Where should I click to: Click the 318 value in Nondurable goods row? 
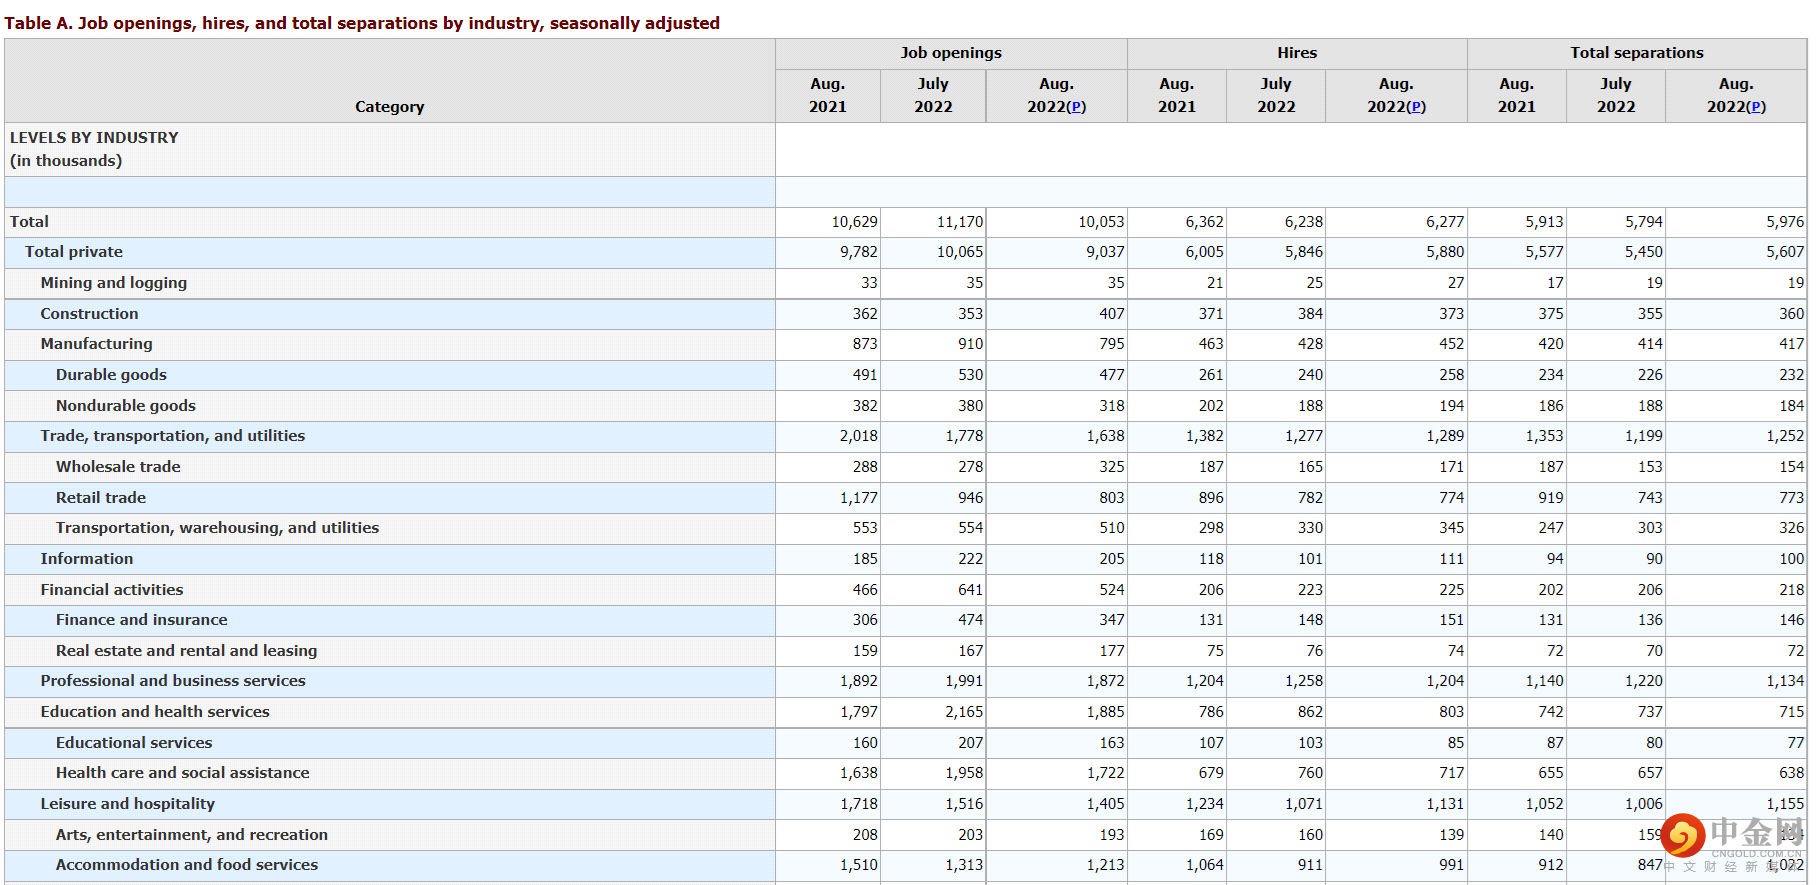[x=1112, y=406]
